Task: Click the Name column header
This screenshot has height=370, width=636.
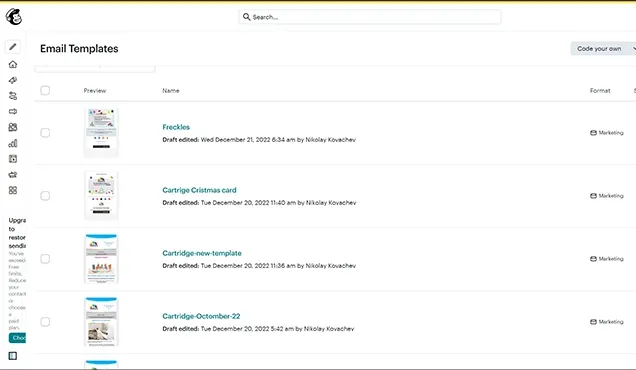Action: pos(171,90)
